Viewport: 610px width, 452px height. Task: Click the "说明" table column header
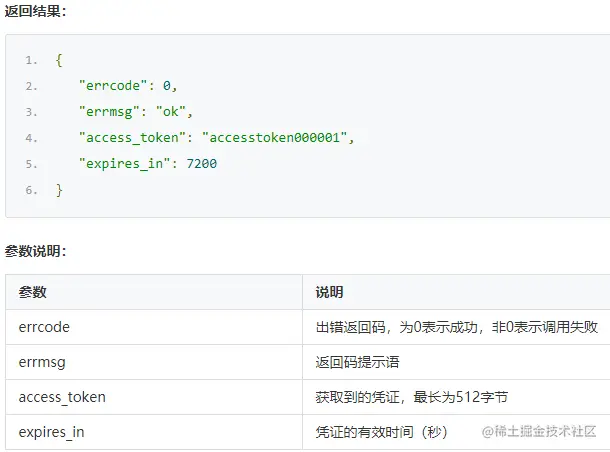(329, 292)
